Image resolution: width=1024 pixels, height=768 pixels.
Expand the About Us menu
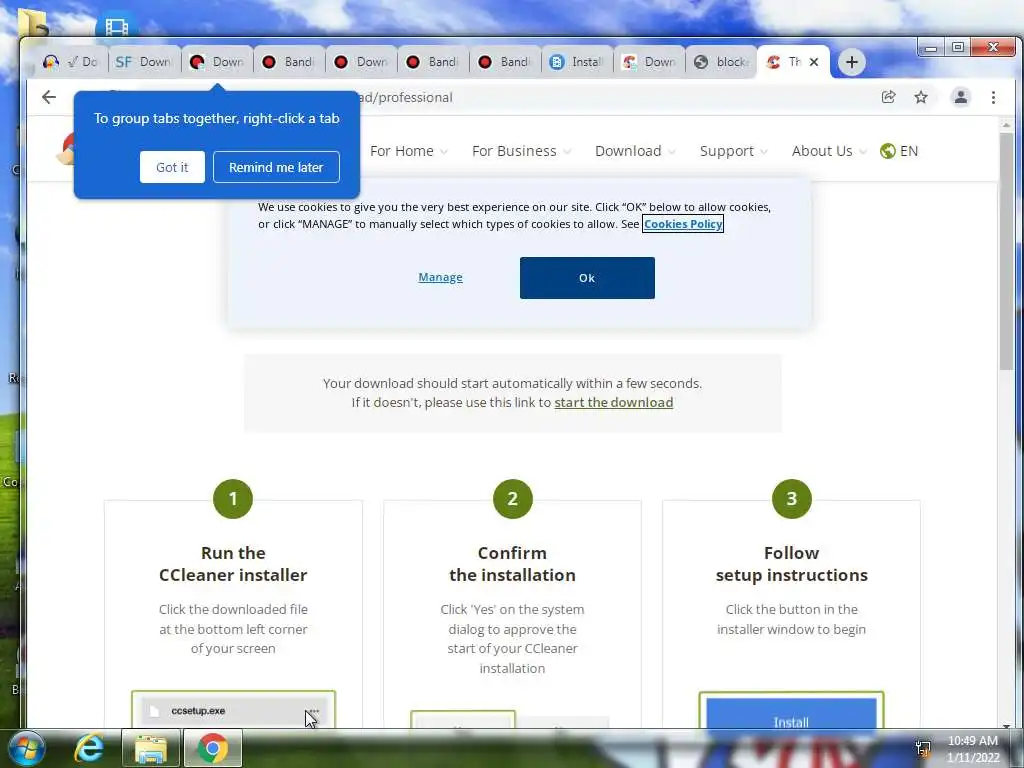point(829,151)
